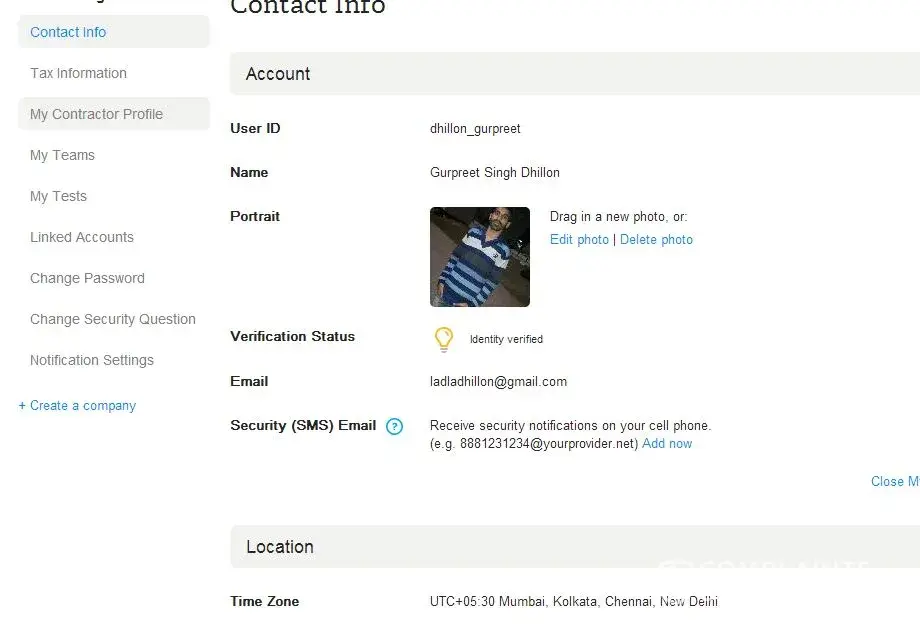920x624 pixels.
Task: Click the Location section header
Action: tap(575, 547)
